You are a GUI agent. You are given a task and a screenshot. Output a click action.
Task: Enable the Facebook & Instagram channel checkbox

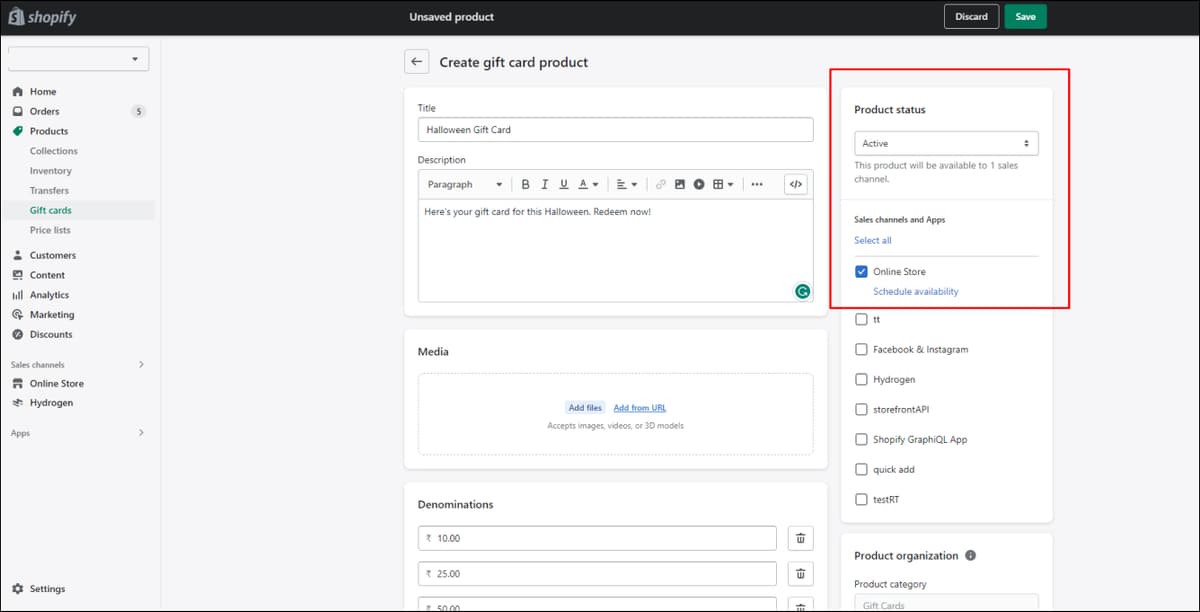click(x=861, y=349)
